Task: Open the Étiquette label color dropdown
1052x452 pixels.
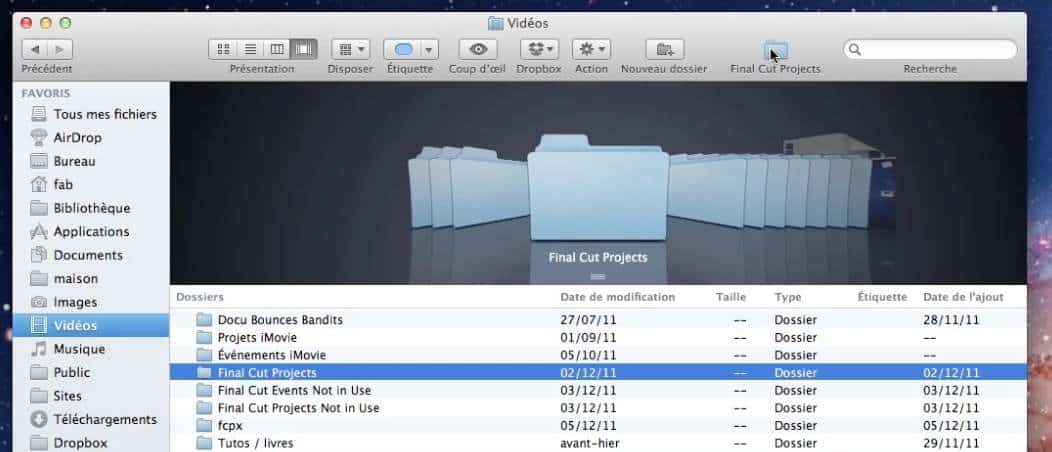Action: pos(411,49)
